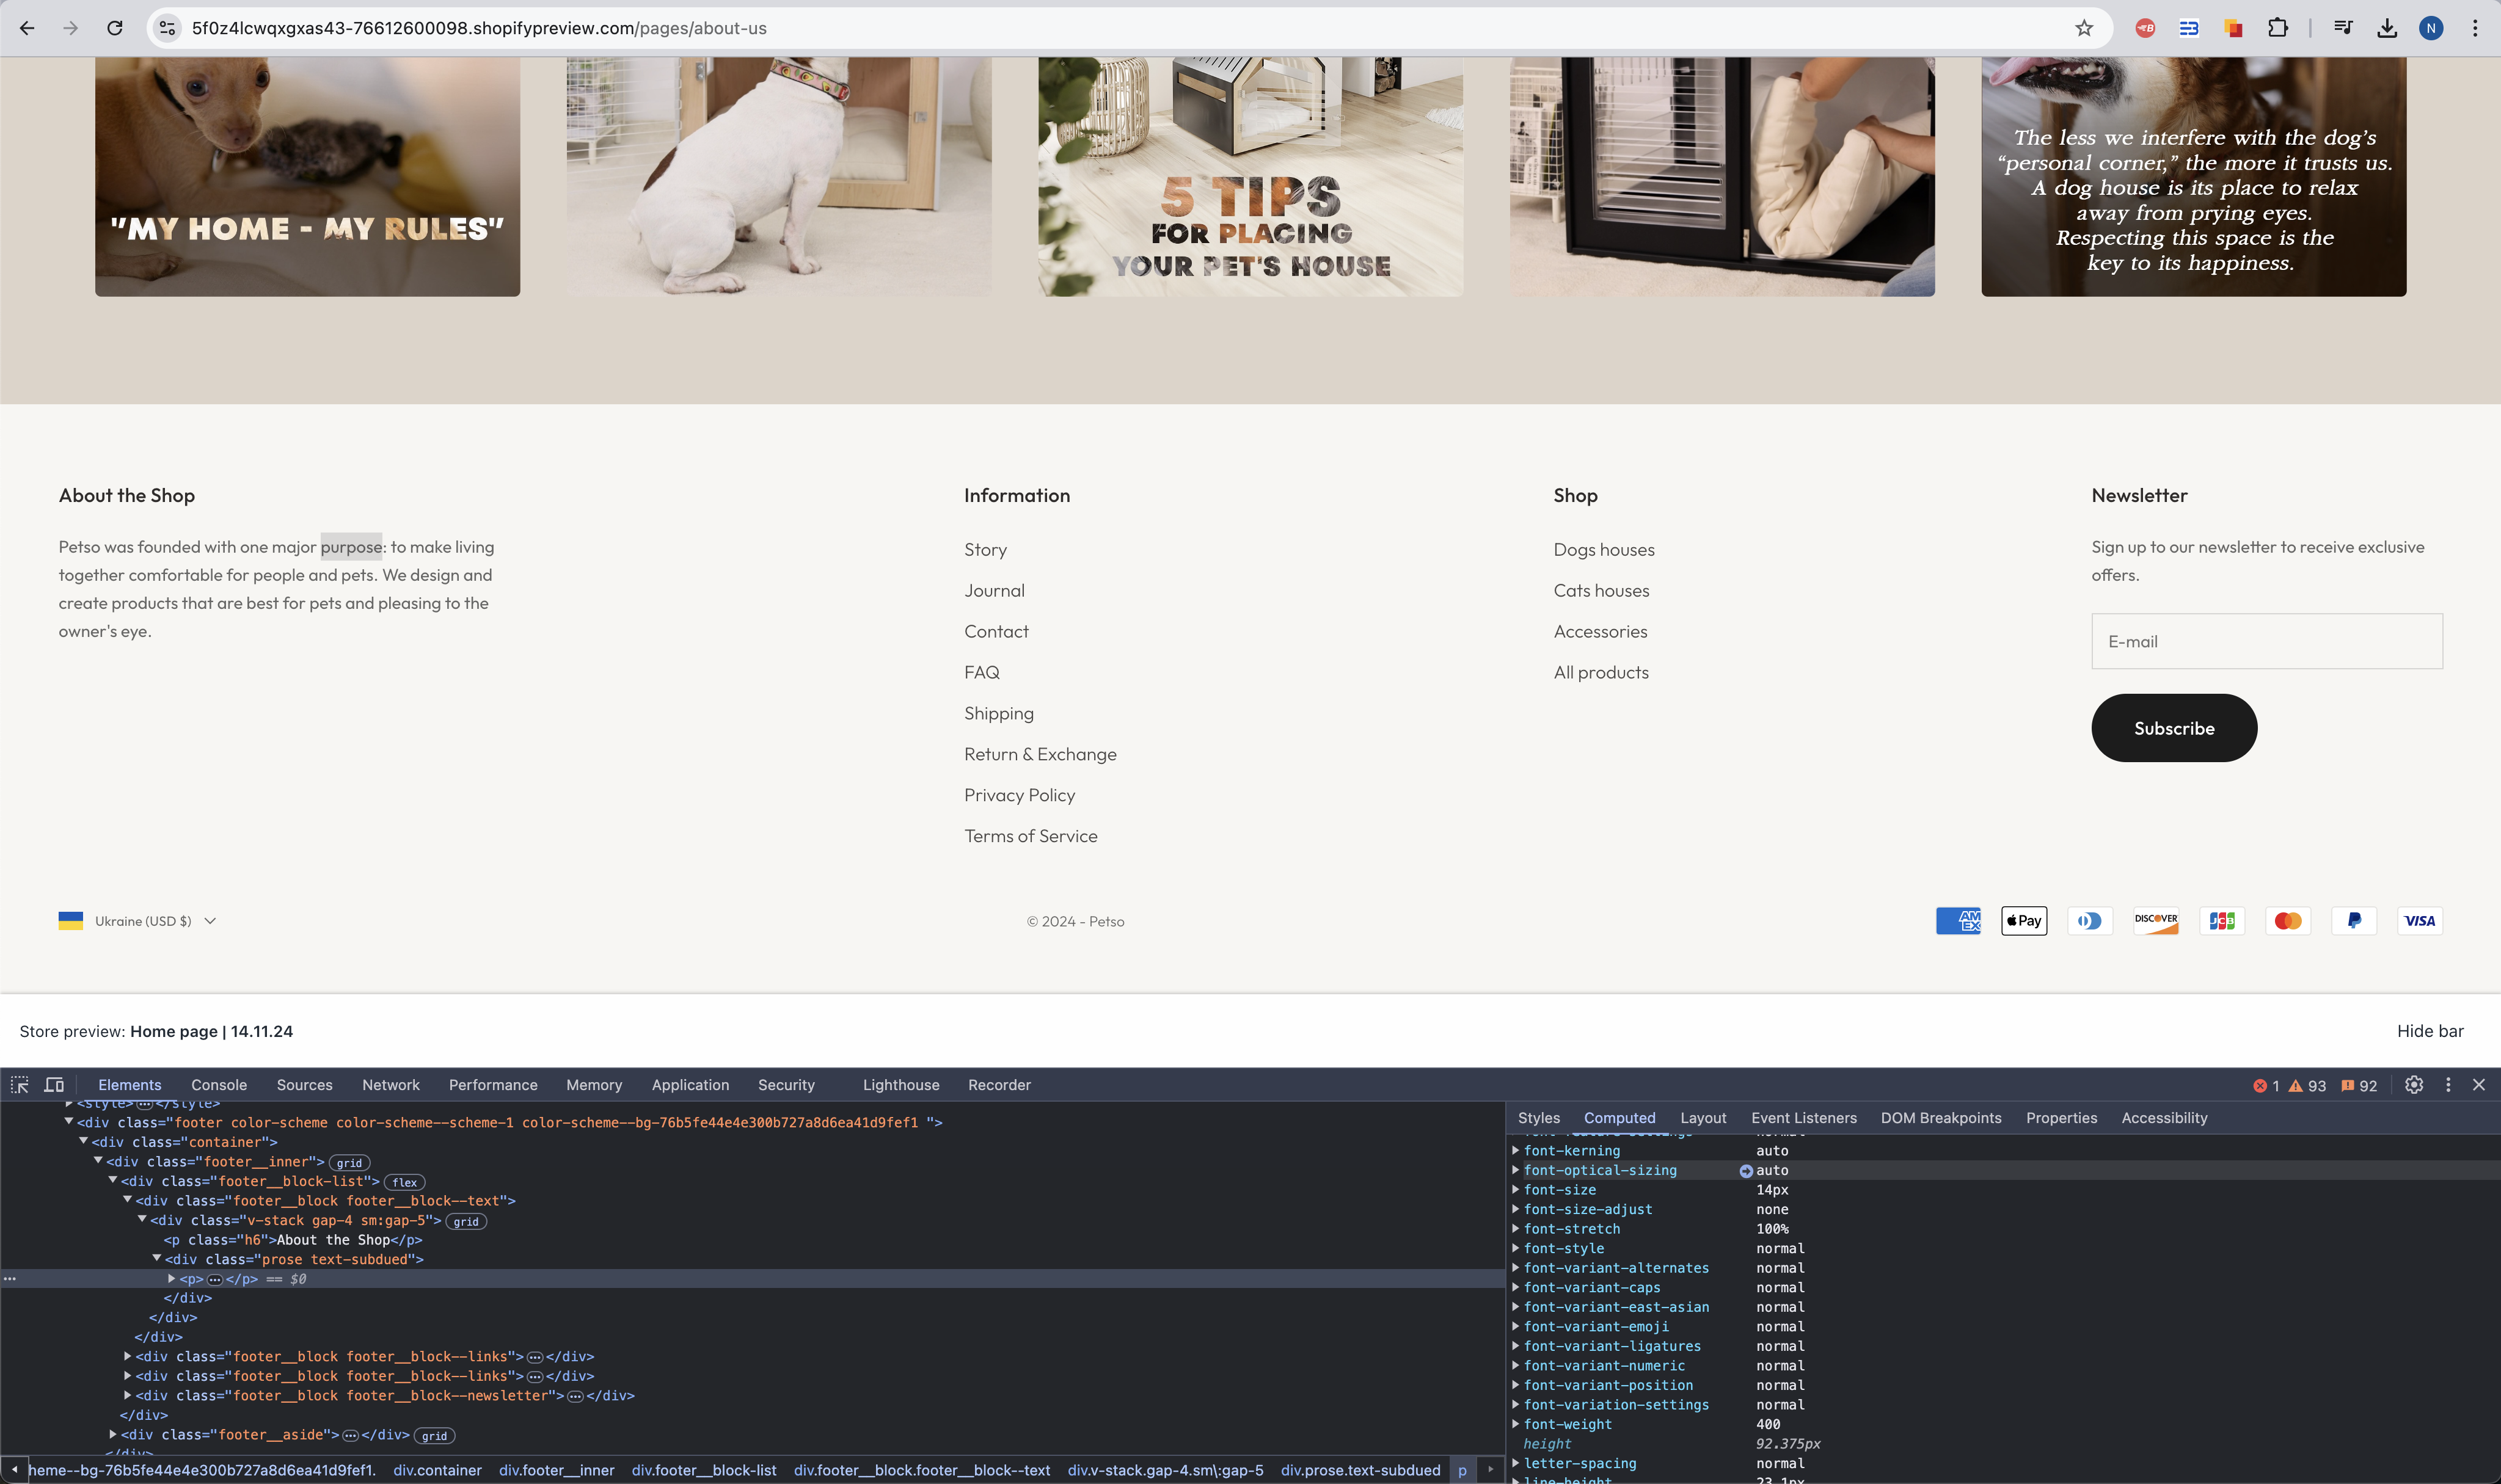This screenshot has width=2501, height=1484.
Task: Click the site information icon in address bar
Action: (x=168, y=28)
